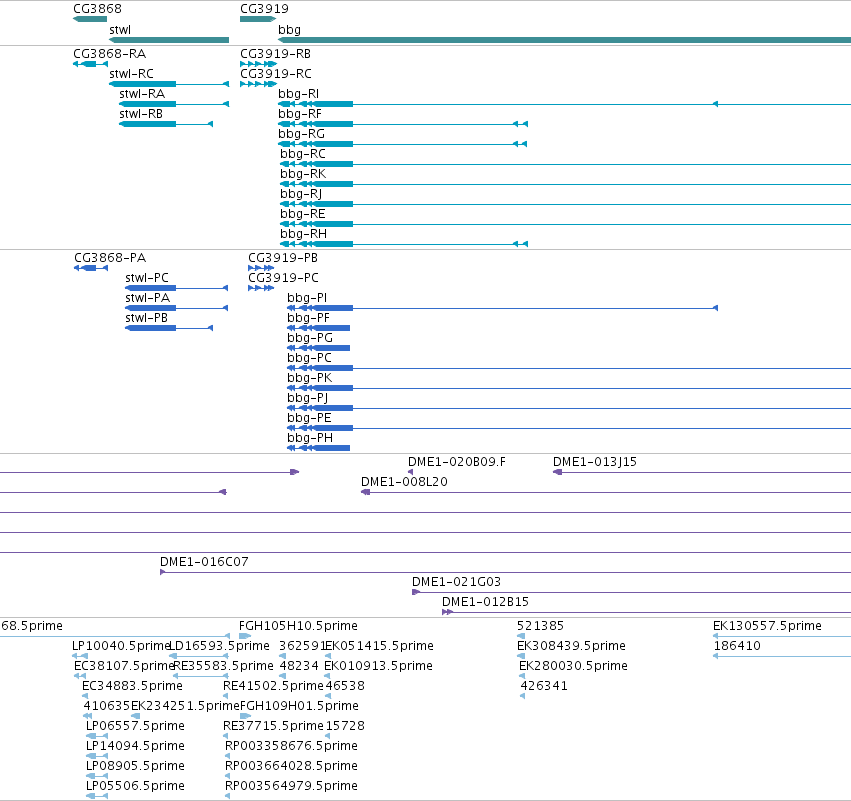Open the bbg-PI protein feature
This screenshot has width=851, height=801.
[307, 298]
